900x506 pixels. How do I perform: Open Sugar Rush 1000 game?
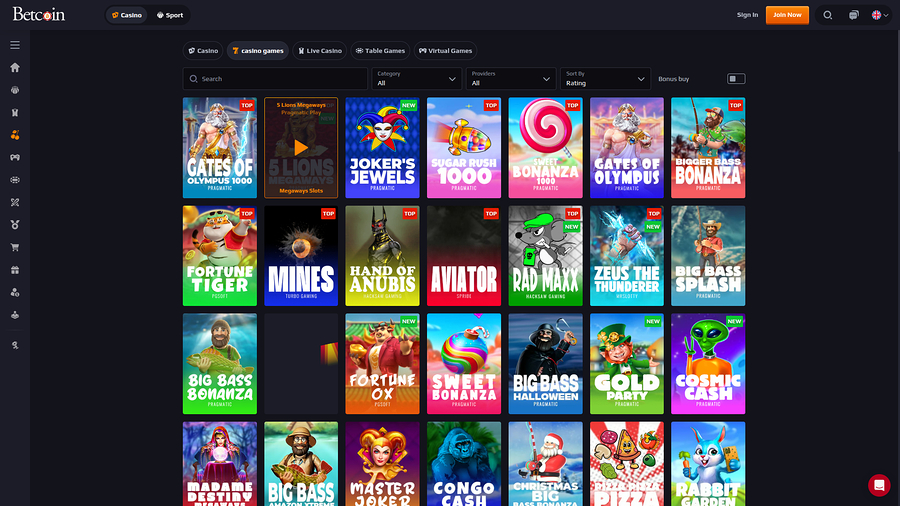[464, 147]
